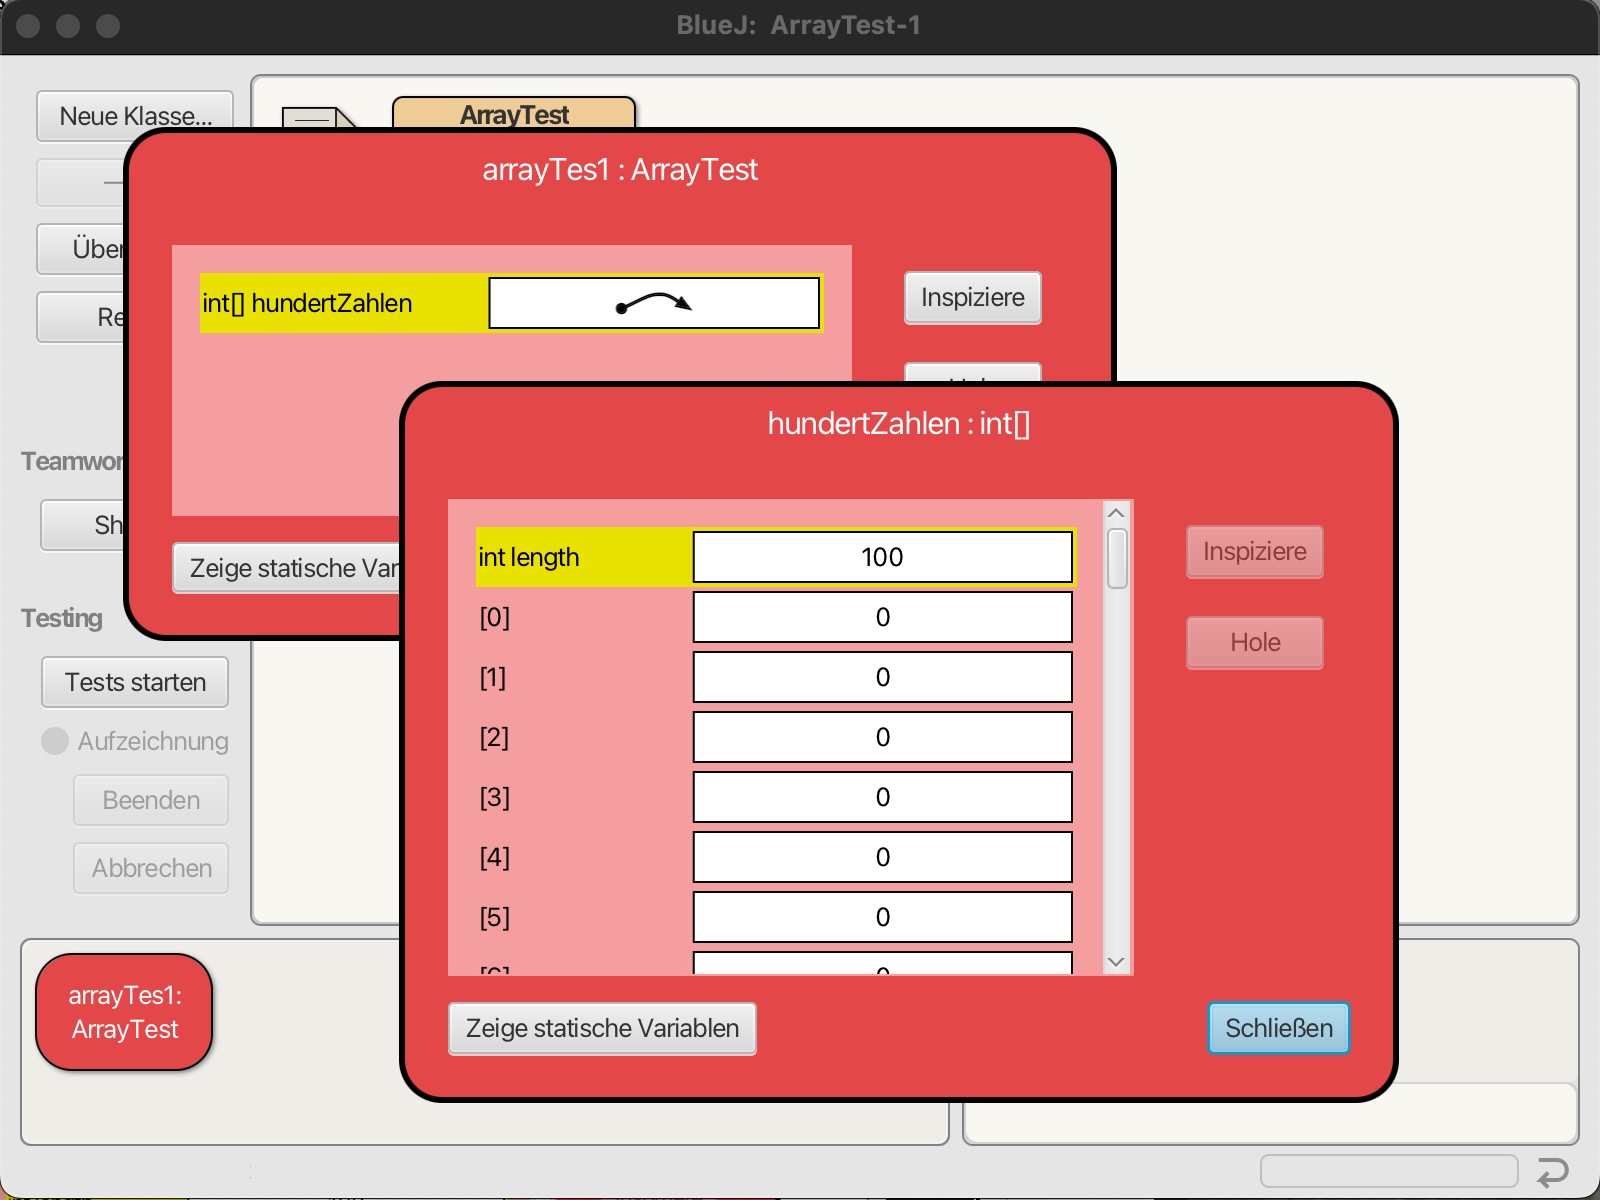
Task: Click the object reference arrow for hundertZahlen
Action: coord(654,303)
